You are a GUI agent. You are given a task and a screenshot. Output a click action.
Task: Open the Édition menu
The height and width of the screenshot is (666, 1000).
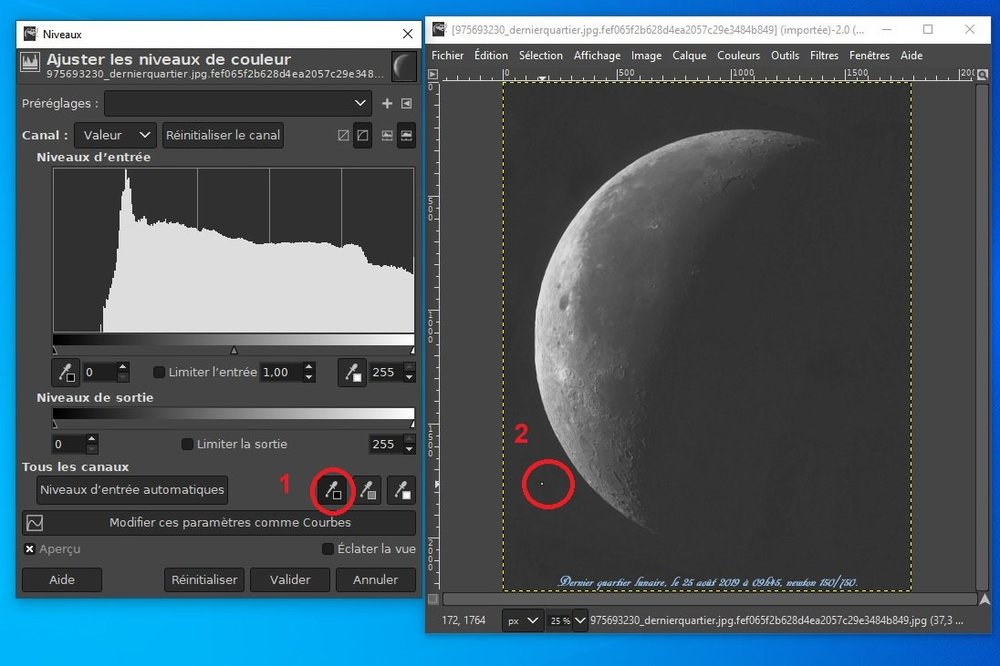point(491,56)
